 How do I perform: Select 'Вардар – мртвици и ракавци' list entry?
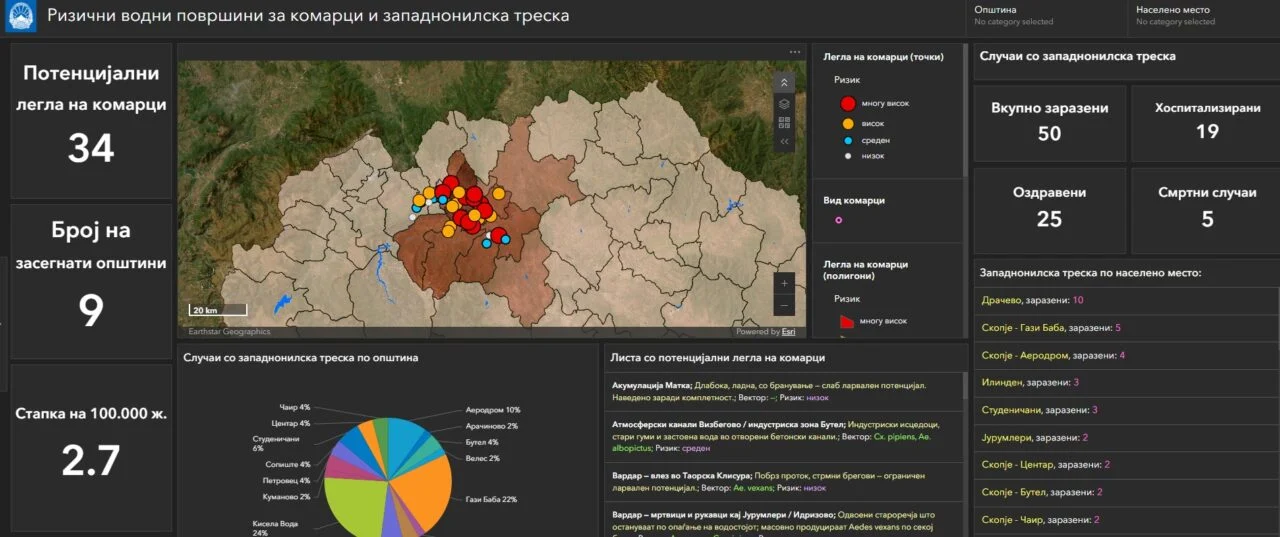pos(783,520)
